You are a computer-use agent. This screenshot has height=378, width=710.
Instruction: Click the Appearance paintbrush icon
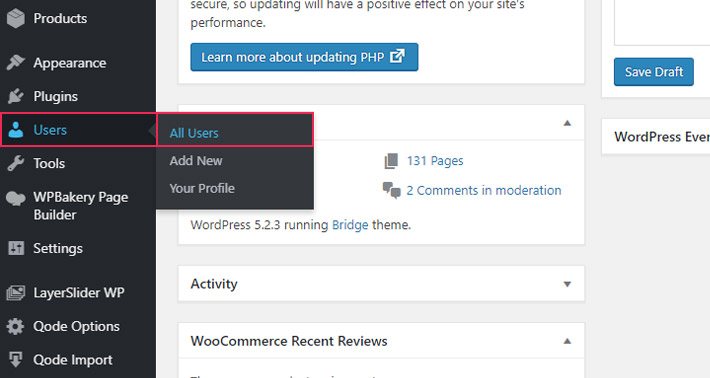pos(16,62)
